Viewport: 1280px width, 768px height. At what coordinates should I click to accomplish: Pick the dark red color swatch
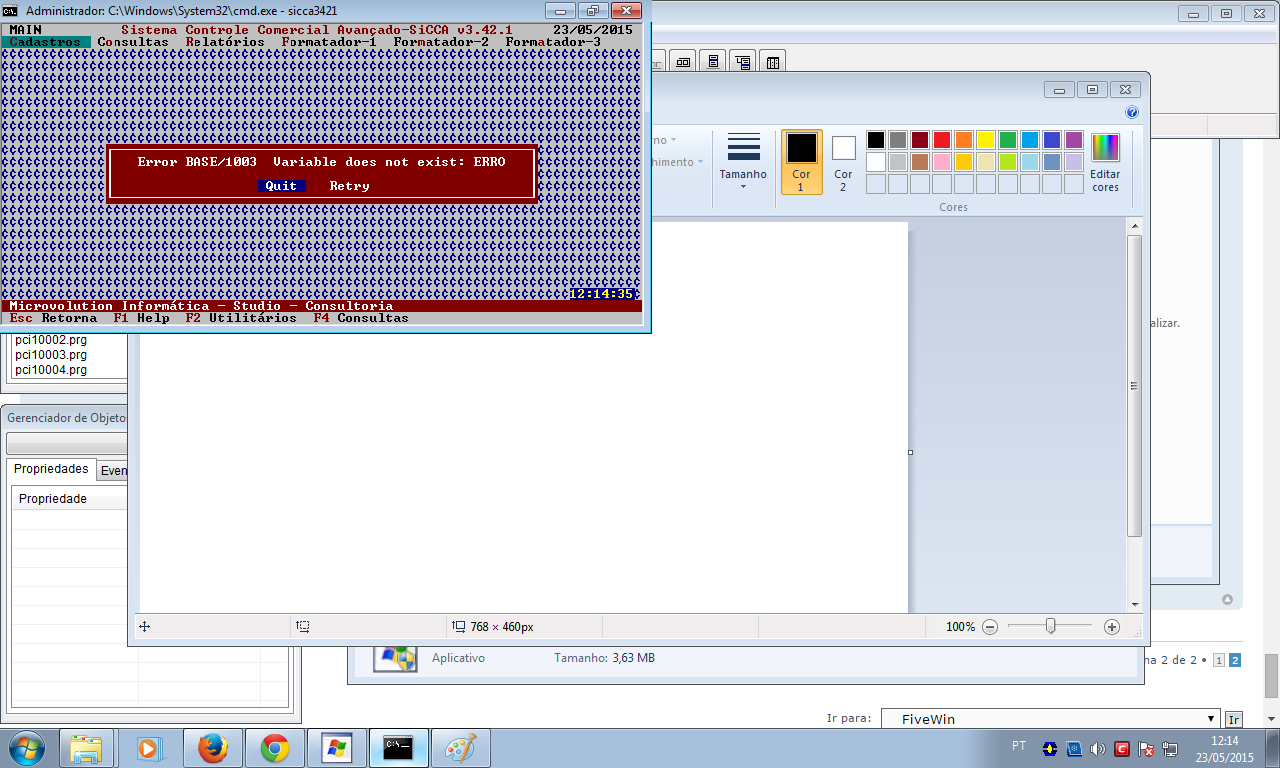pos(920,140)
